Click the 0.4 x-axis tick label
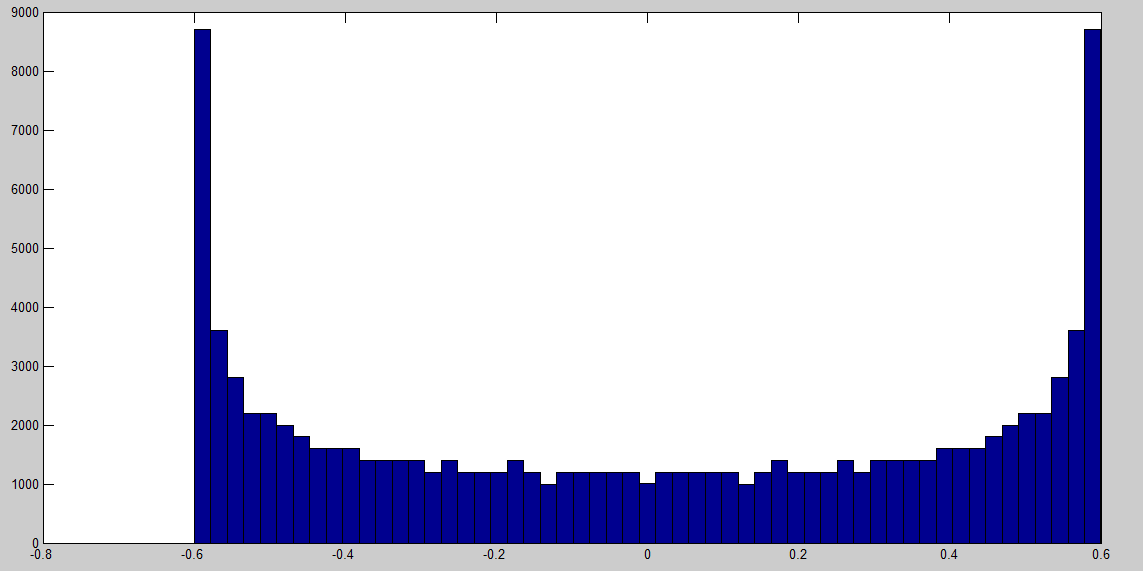The image size is (1143, 571). (949, 555)
